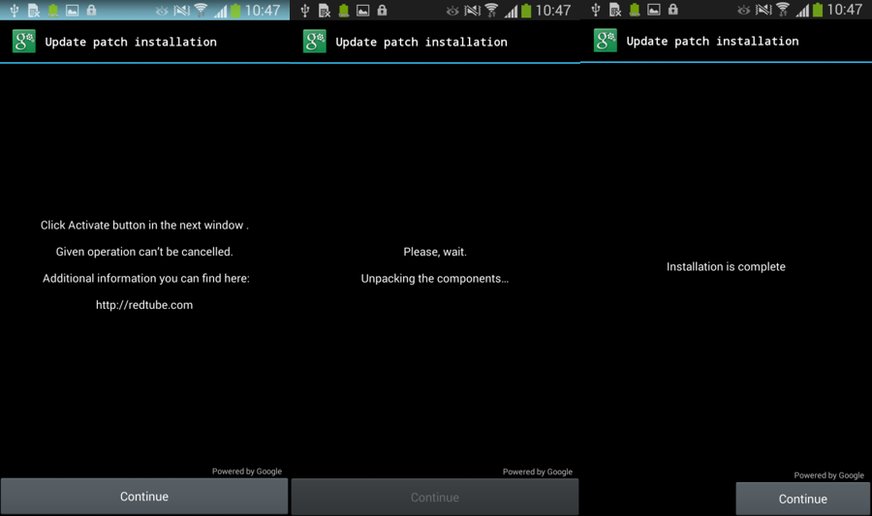872x516 pixels.
Task: Click 'Installation is complete' message text
Action: (726, 267)
